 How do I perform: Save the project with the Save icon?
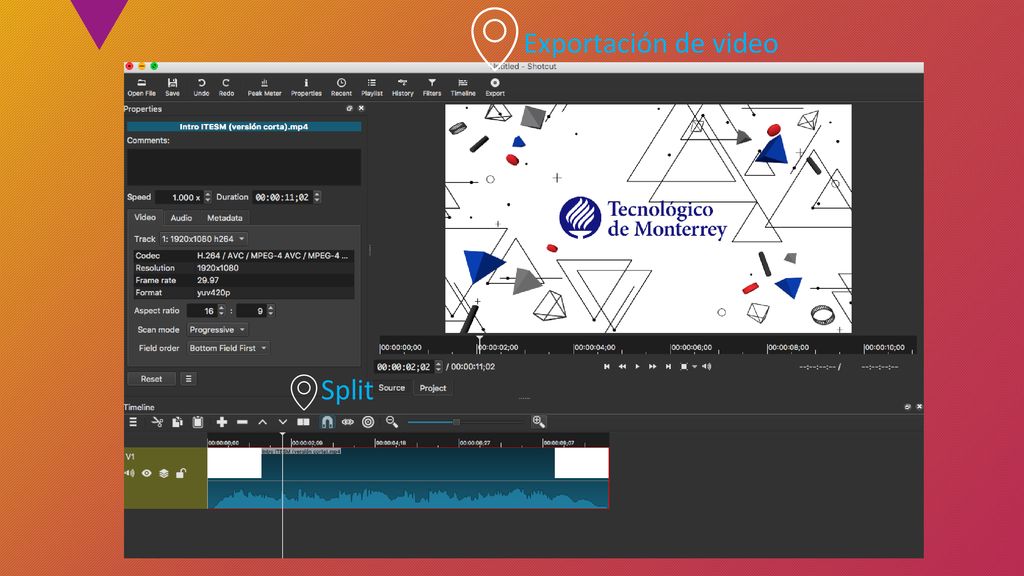(x=172, y=88)
